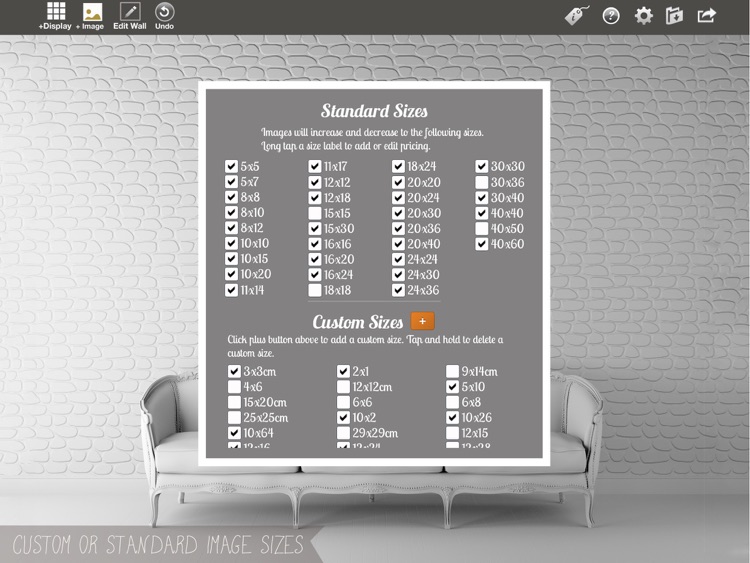Disable the 10x10 standard size

[232, 243]
